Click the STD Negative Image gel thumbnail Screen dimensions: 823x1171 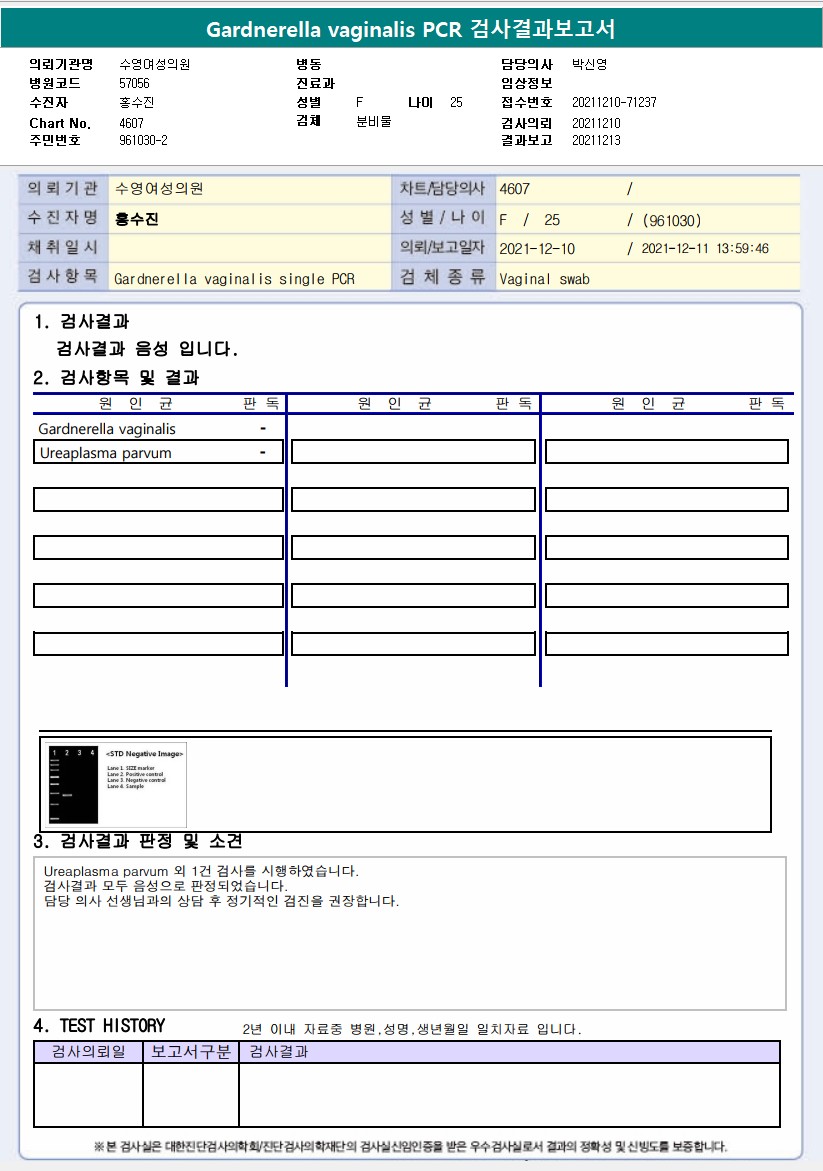114,783
